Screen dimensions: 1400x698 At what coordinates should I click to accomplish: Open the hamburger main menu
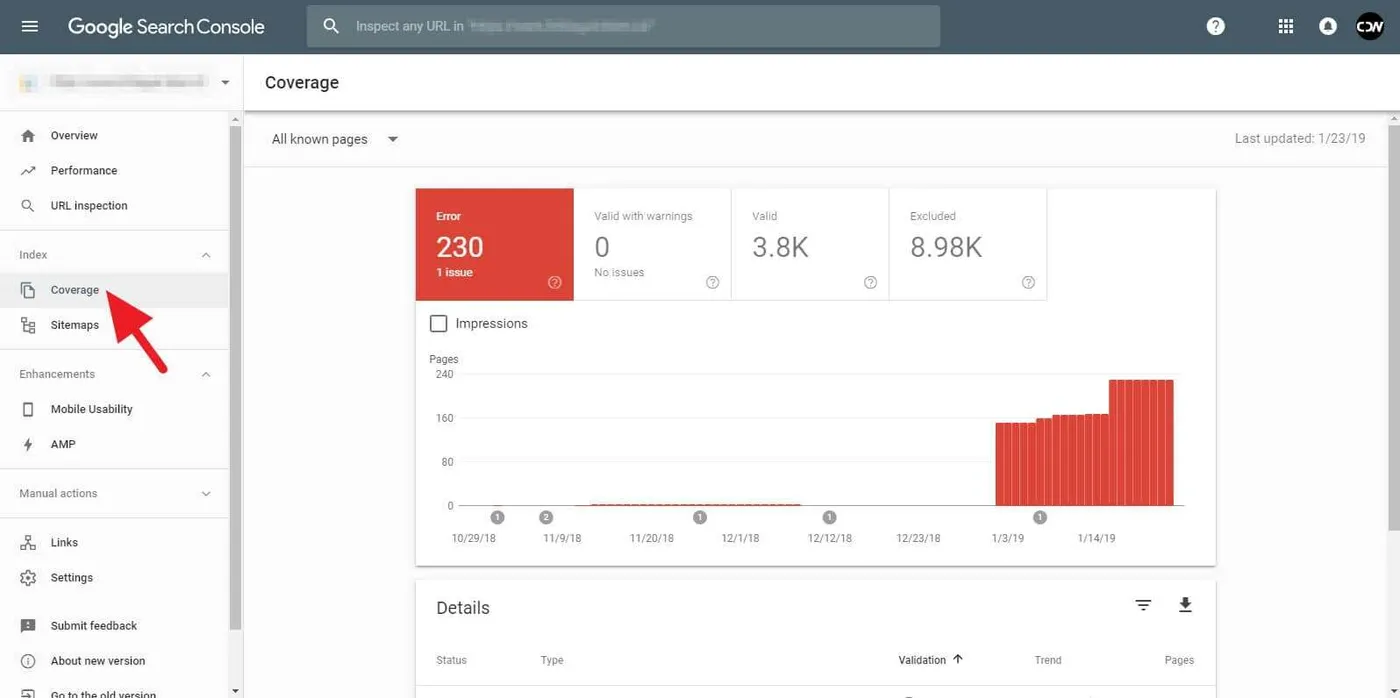pyautogui.click(x=29, y=26)
